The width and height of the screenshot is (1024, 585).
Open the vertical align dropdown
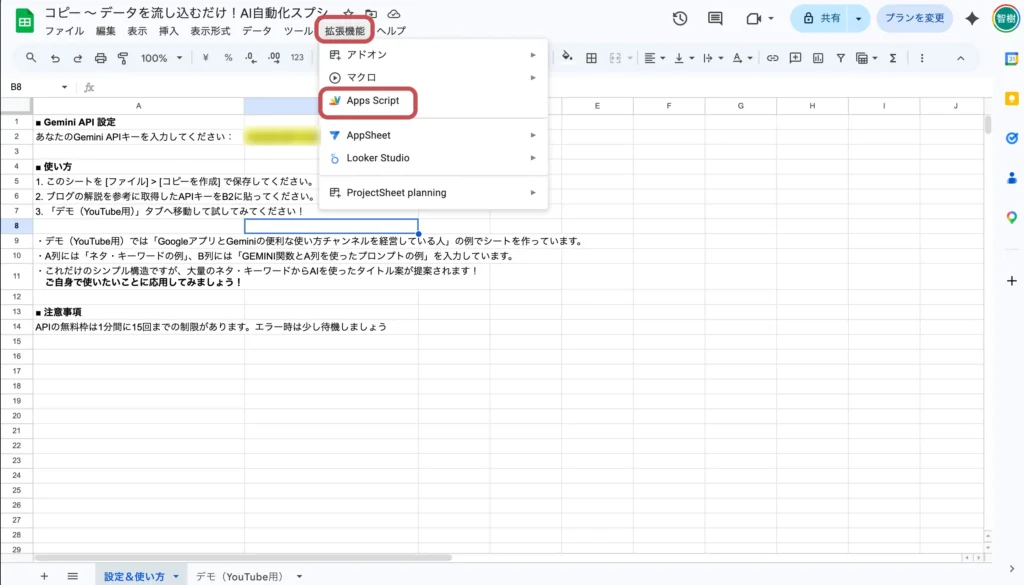tap(684, 58)
